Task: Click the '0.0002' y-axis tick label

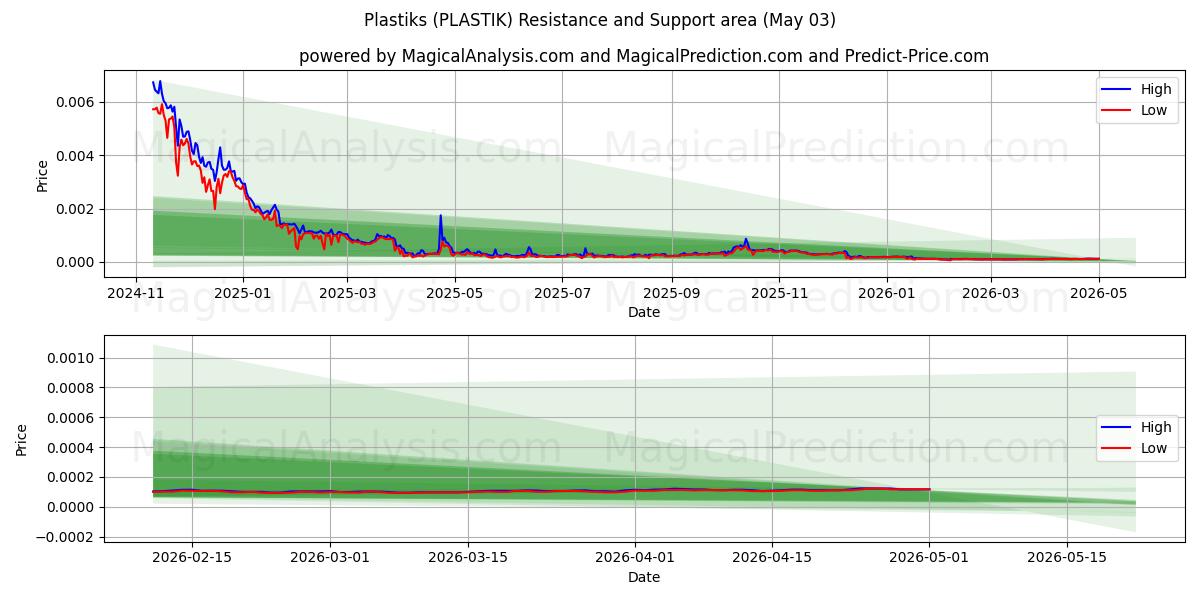Action: (72, 478)
